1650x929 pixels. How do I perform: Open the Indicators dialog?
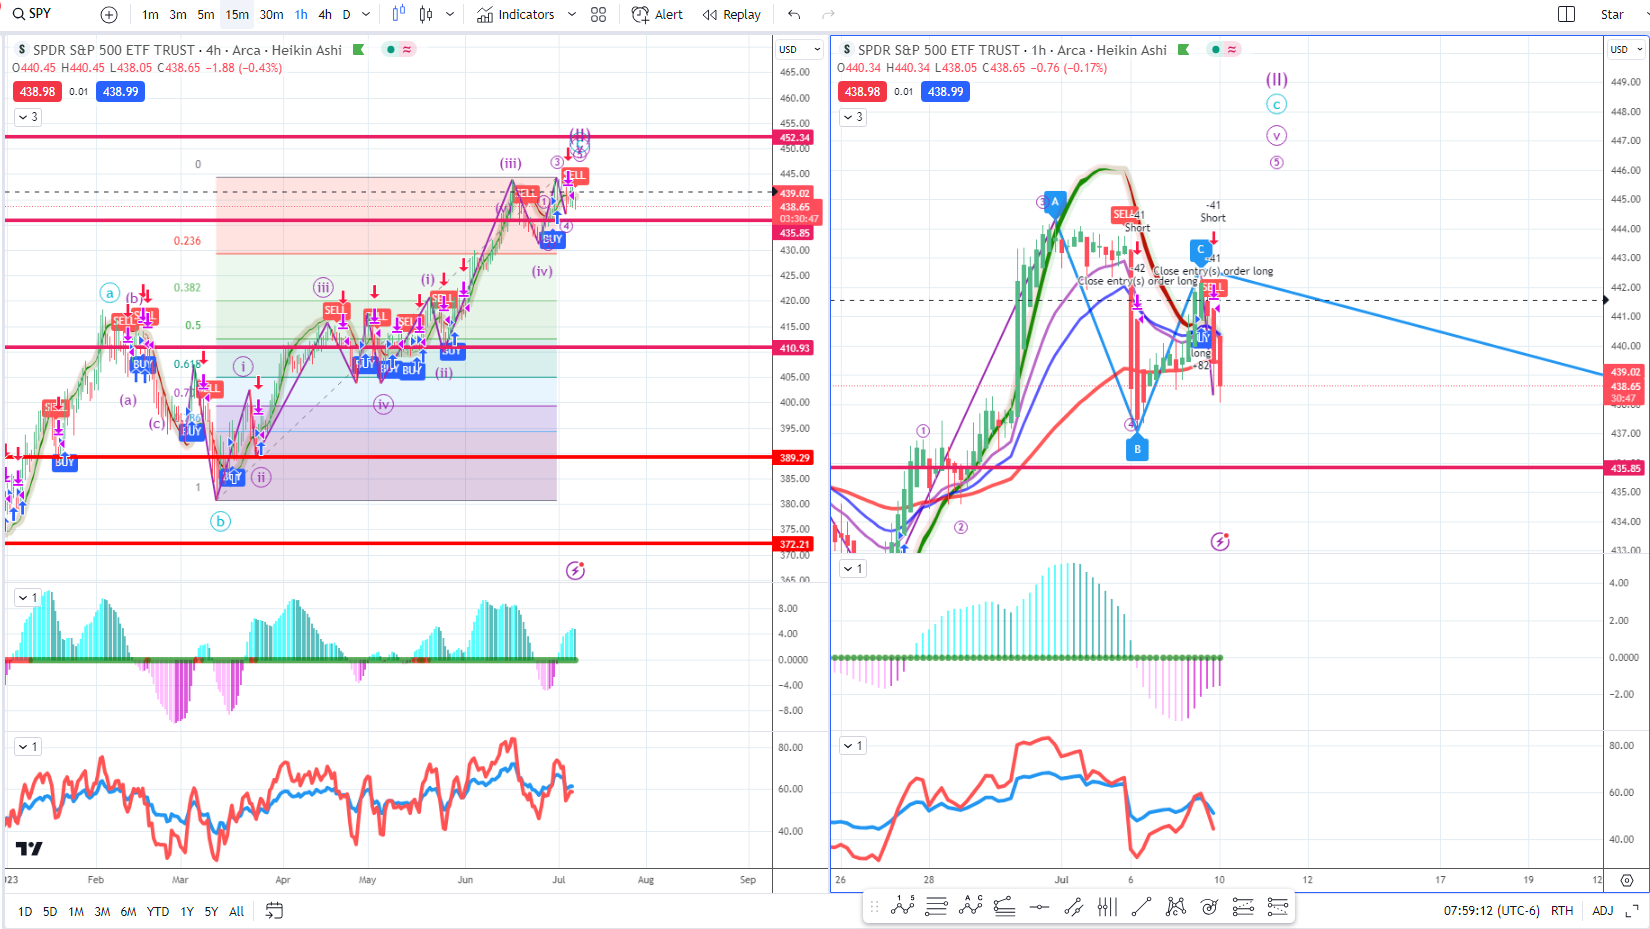click(516, 15)
